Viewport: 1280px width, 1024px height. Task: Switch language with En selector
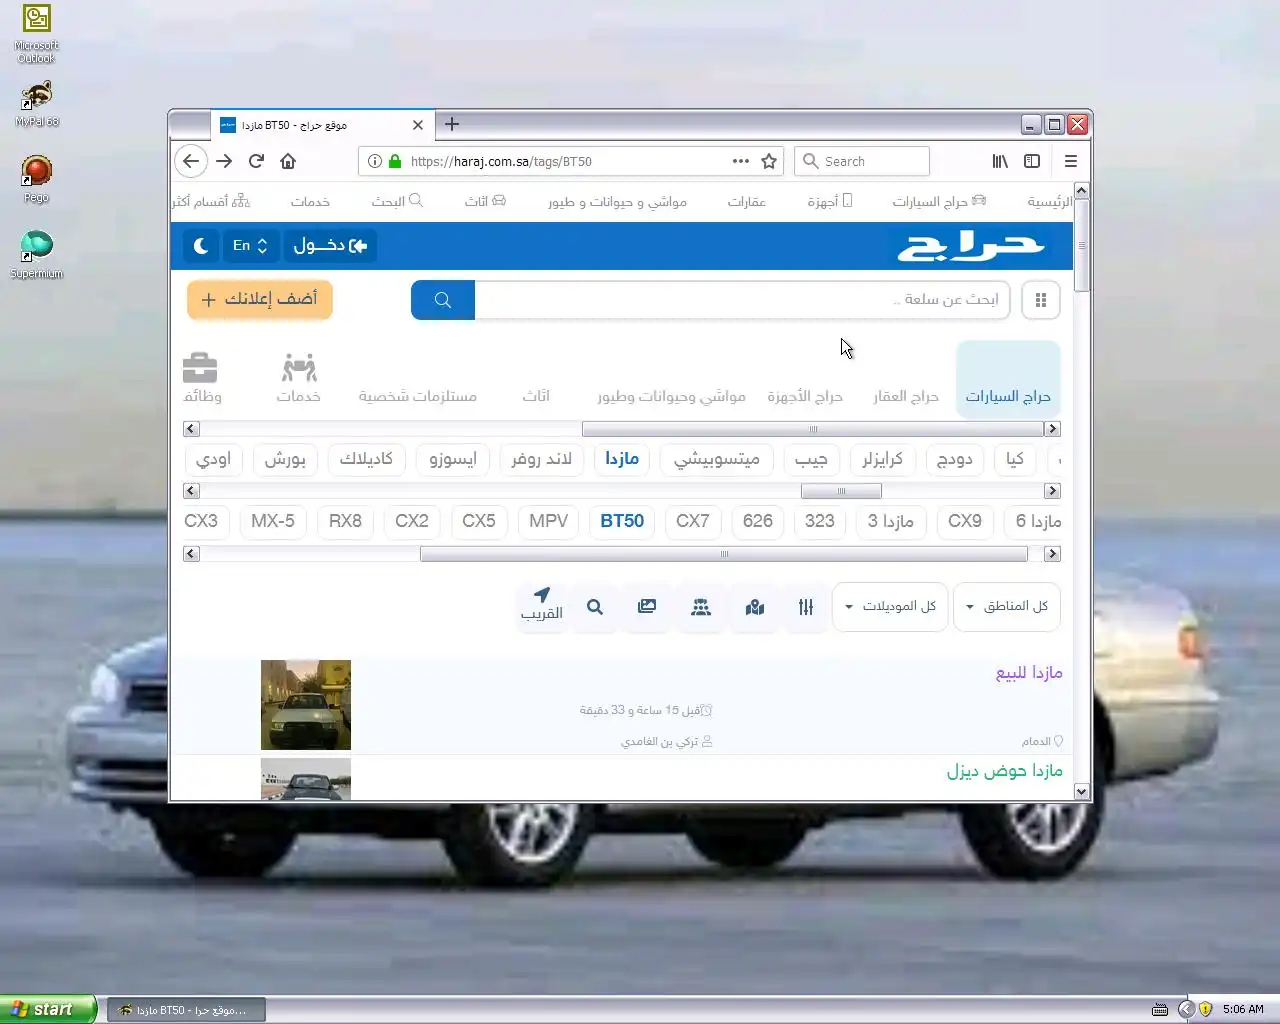coord(250,245)
